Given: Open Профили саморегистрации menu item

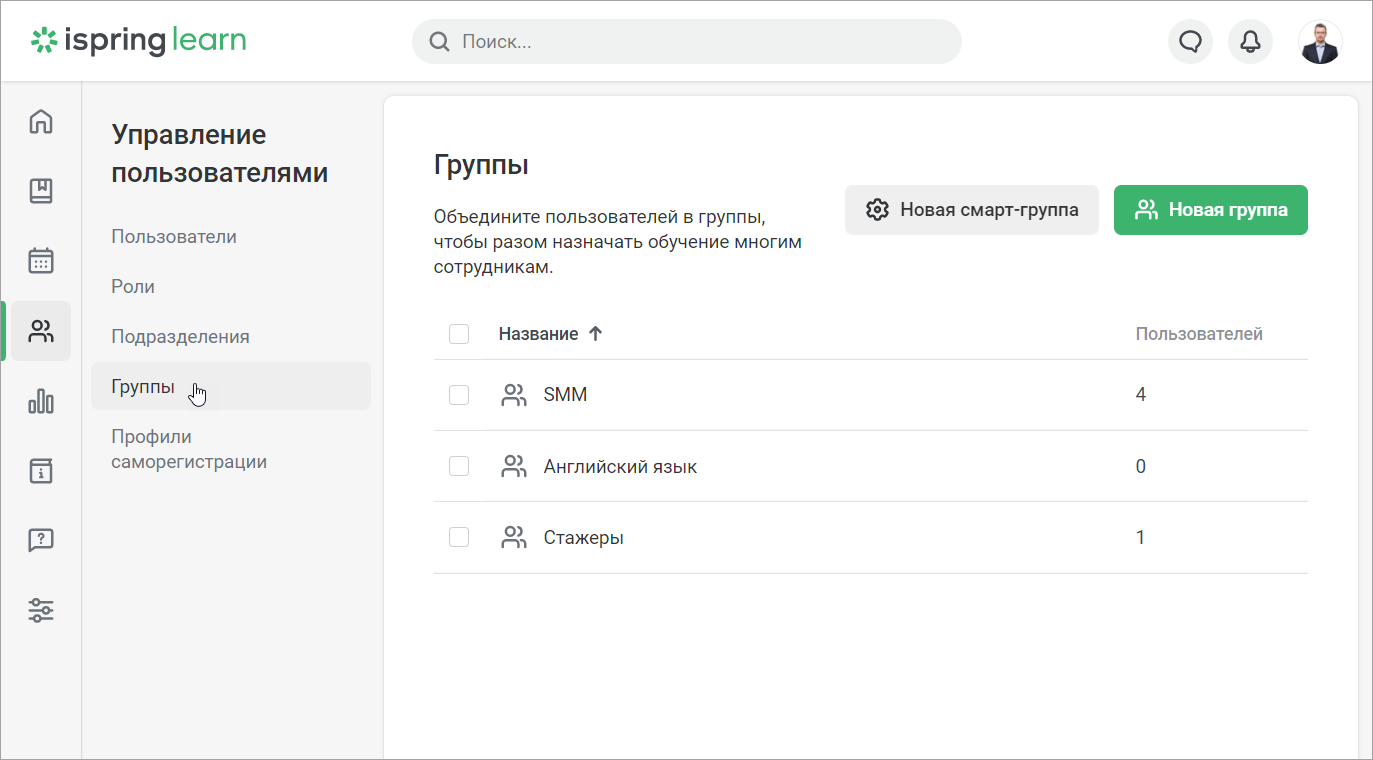Looking at the screenshot, I should pos(189,449).
